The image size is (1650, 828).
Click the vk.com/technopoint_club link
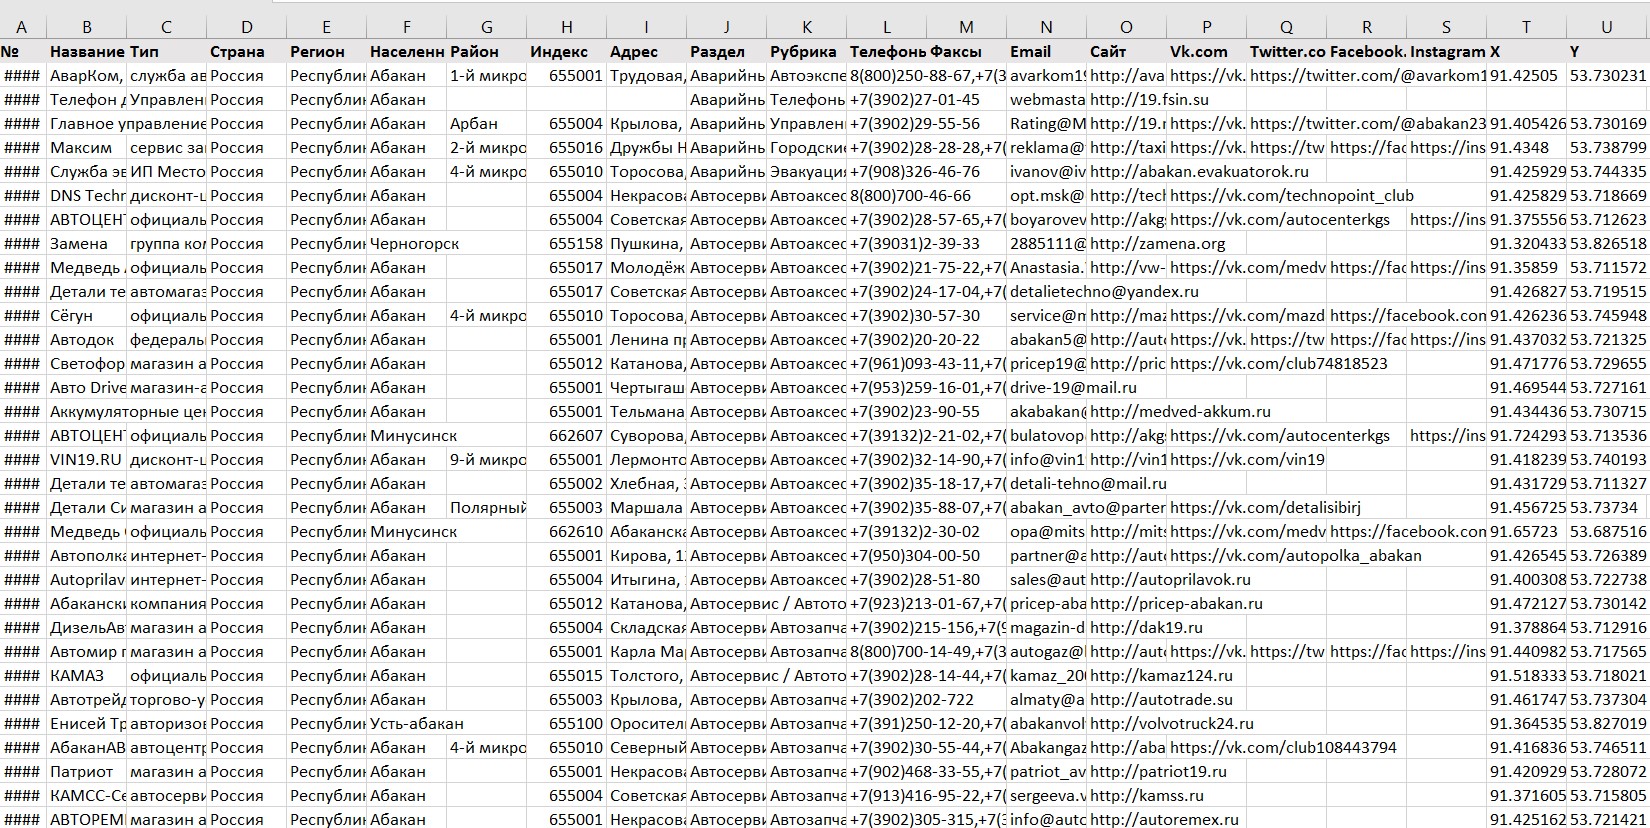(x=1291, y=196)
